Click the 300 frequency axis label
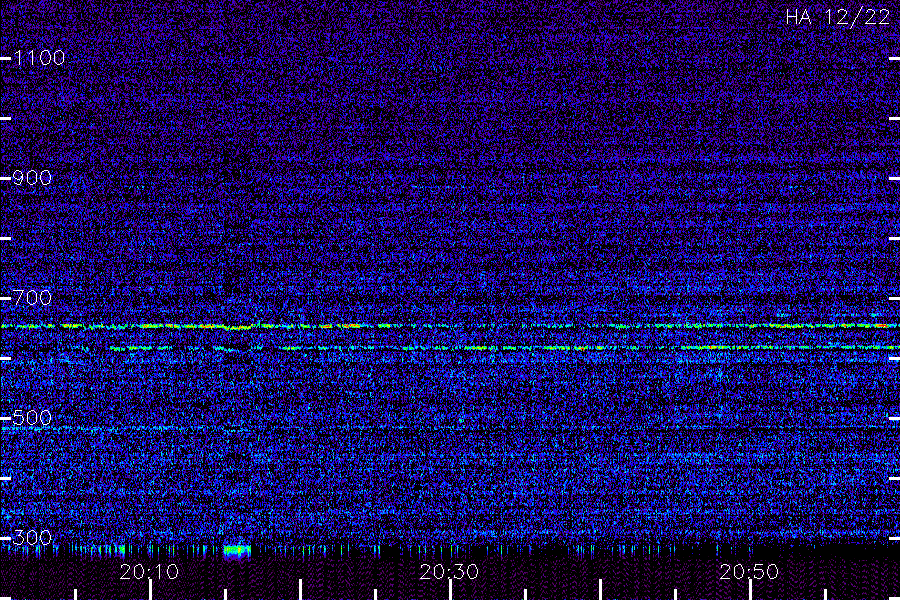Viewport: 900px width, 600px height. [32, 538]
